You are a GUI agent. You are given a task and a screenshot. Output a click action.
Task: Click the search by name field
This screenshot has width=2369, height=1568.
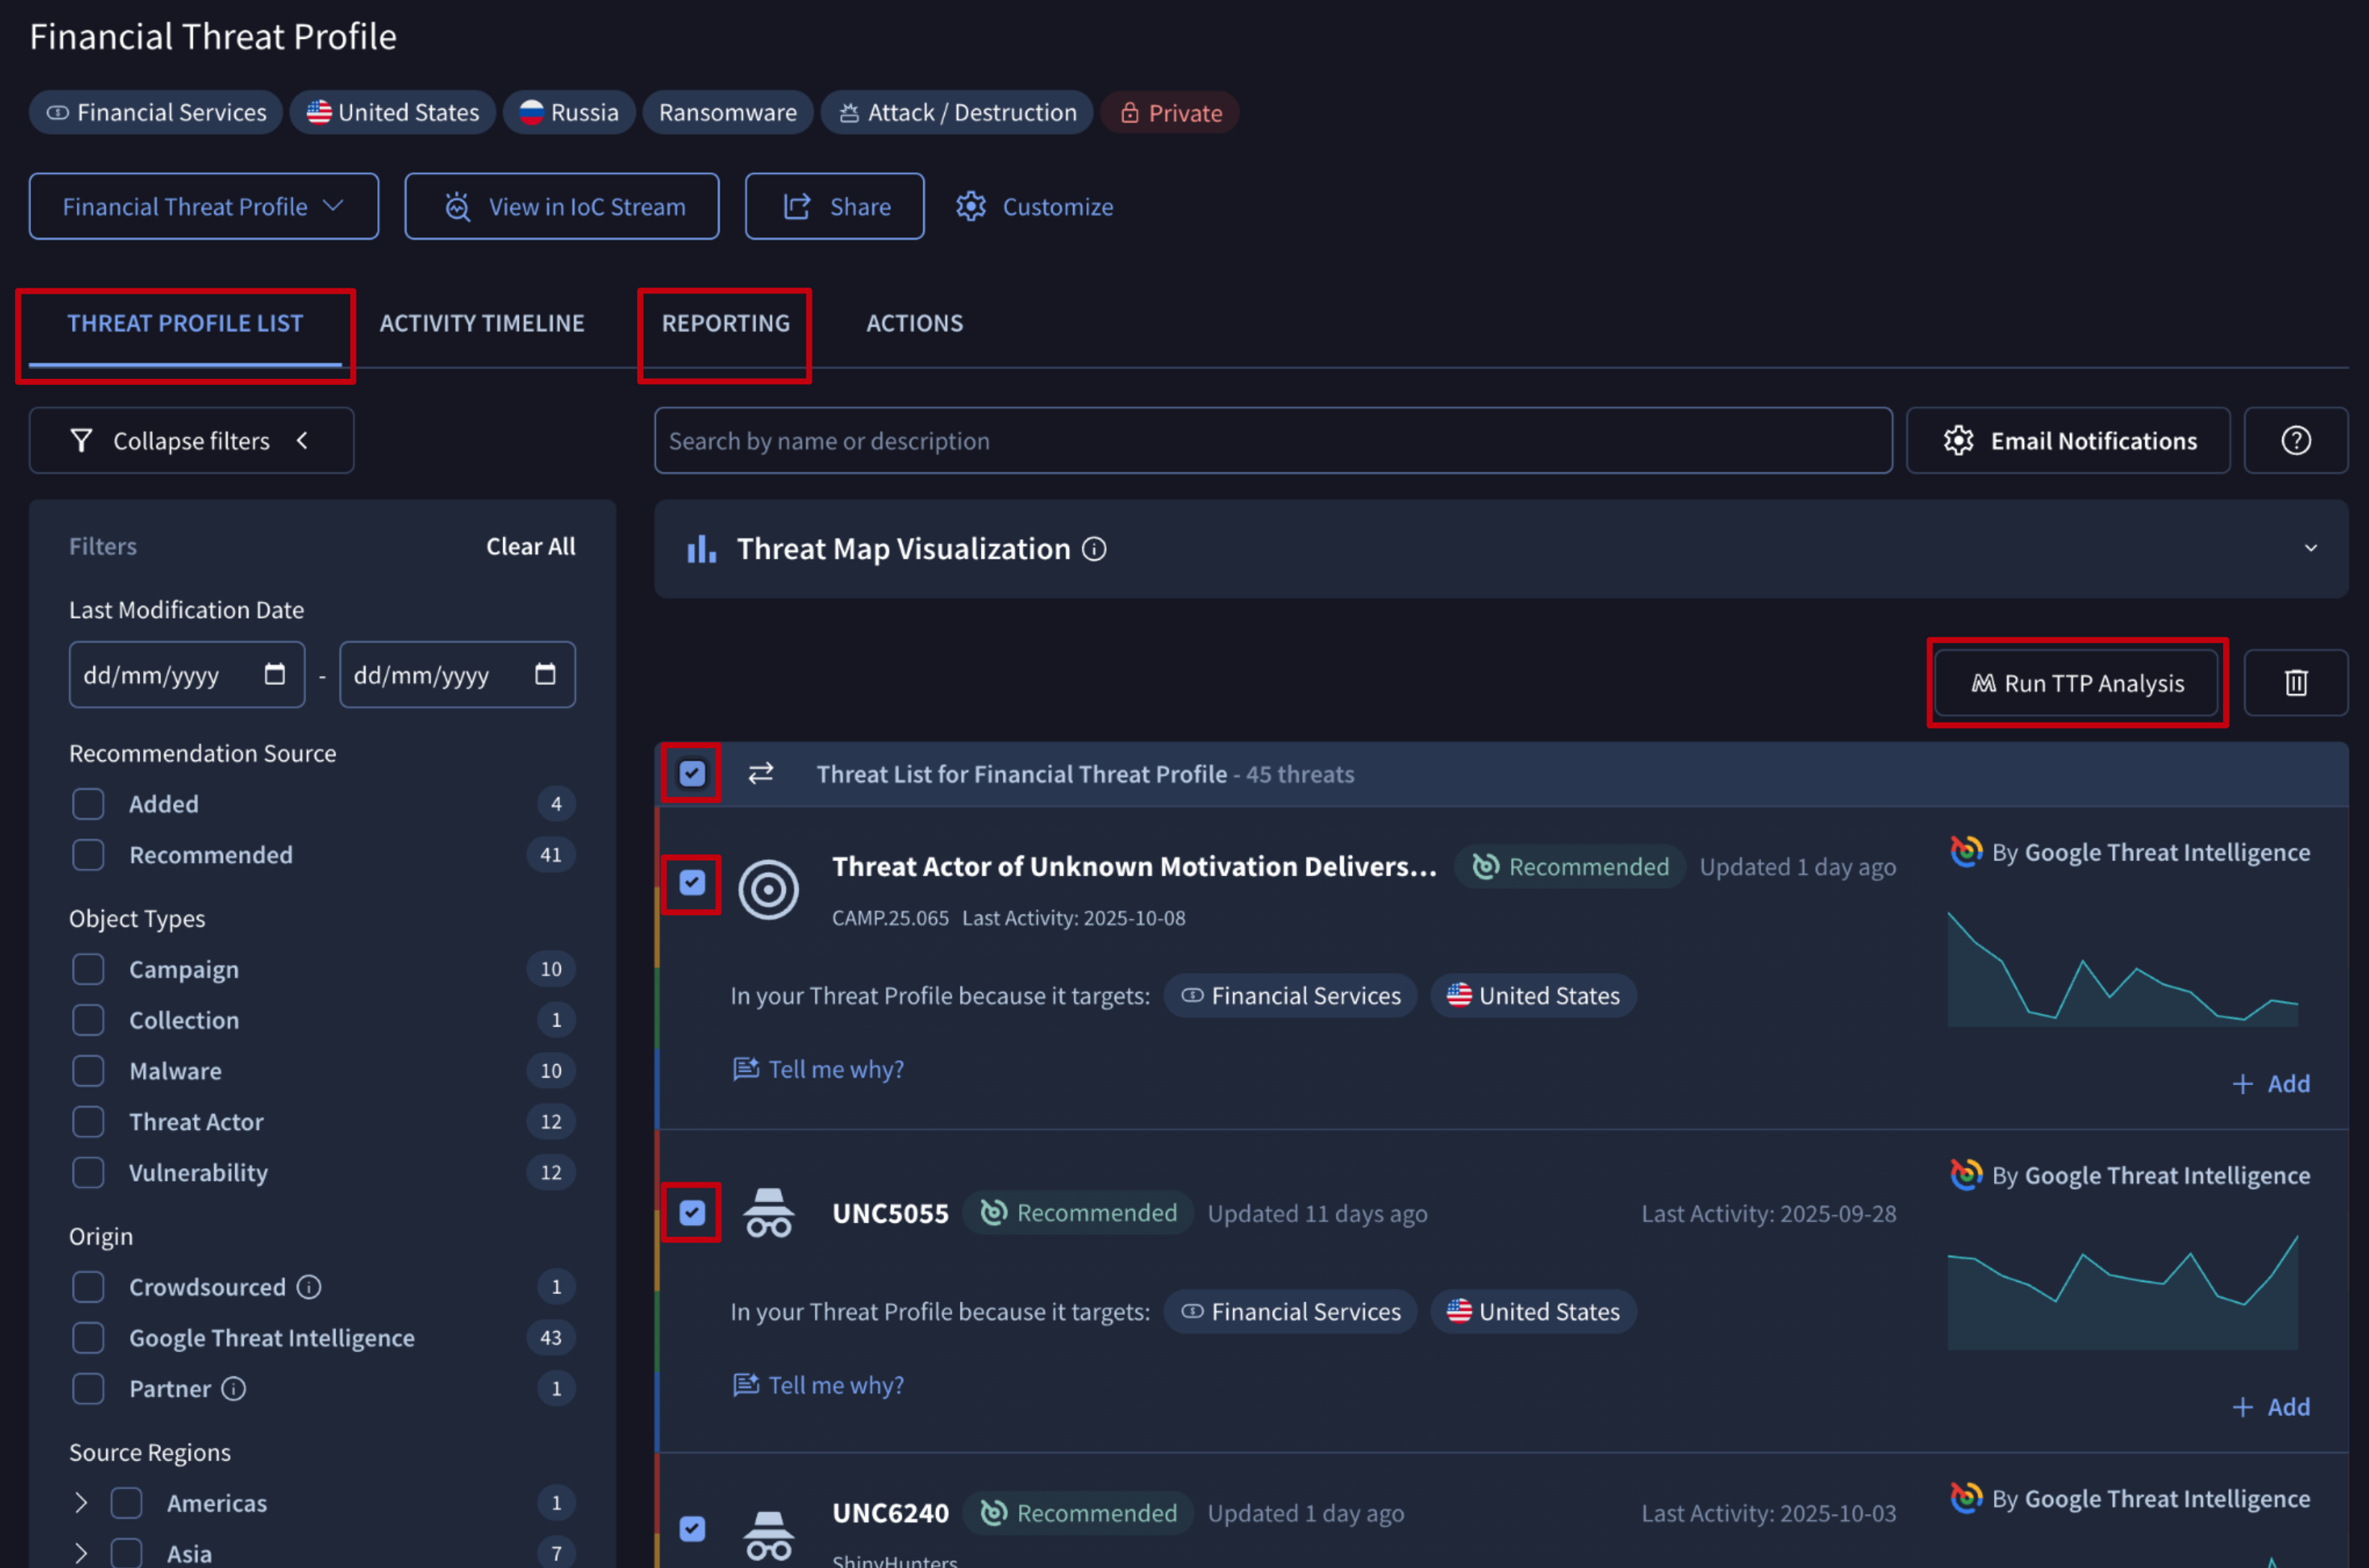click(x=1272, y=441)
